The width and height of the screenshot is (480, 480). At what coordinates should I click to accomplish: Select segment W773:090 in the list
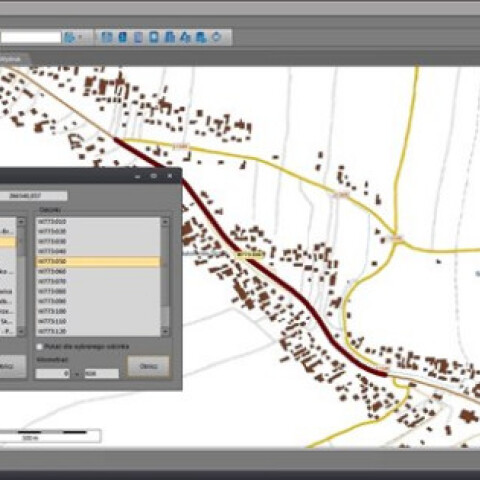pyautogui.click(x=98, y=301)
